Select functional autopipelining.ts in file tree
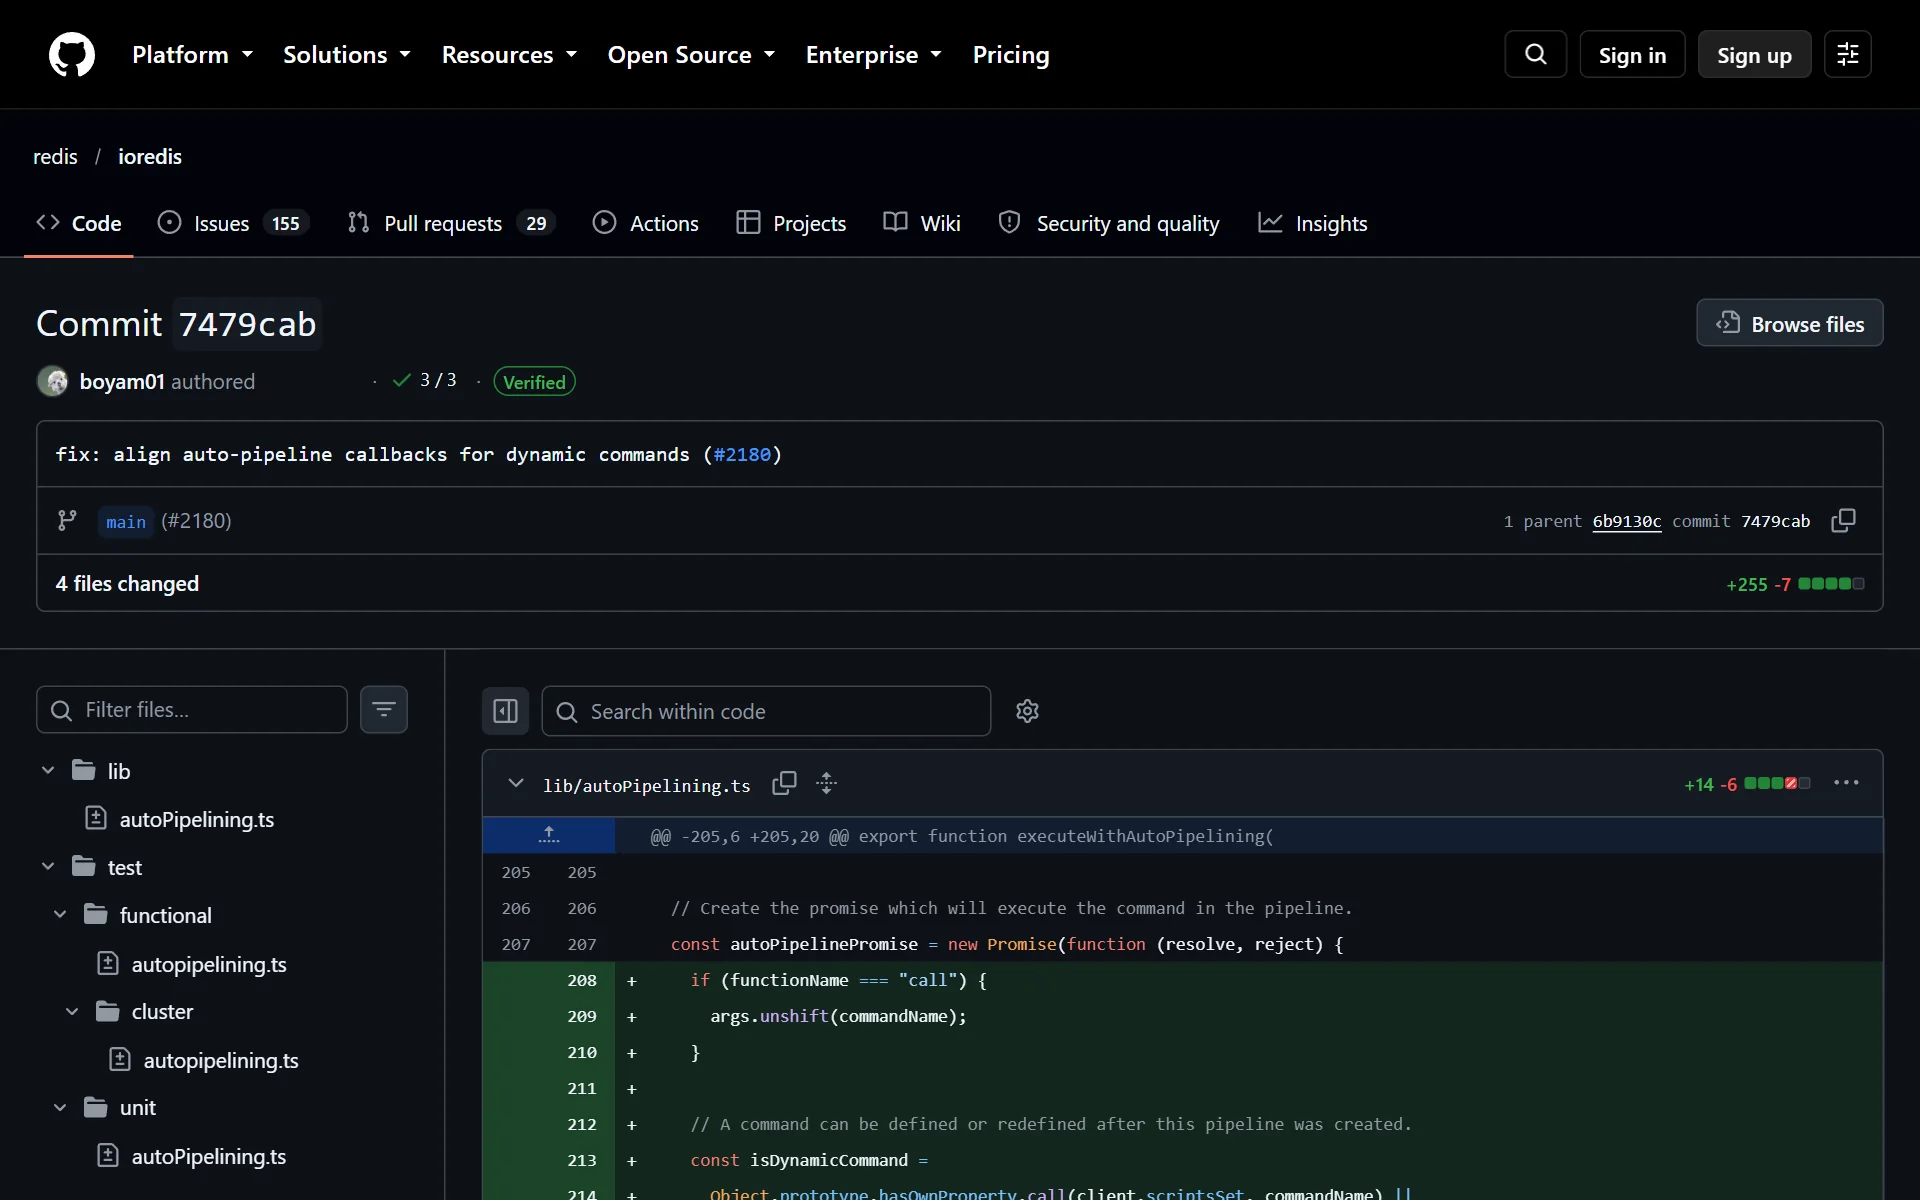Screen dimensions: 1920x1200 (209, 964)
